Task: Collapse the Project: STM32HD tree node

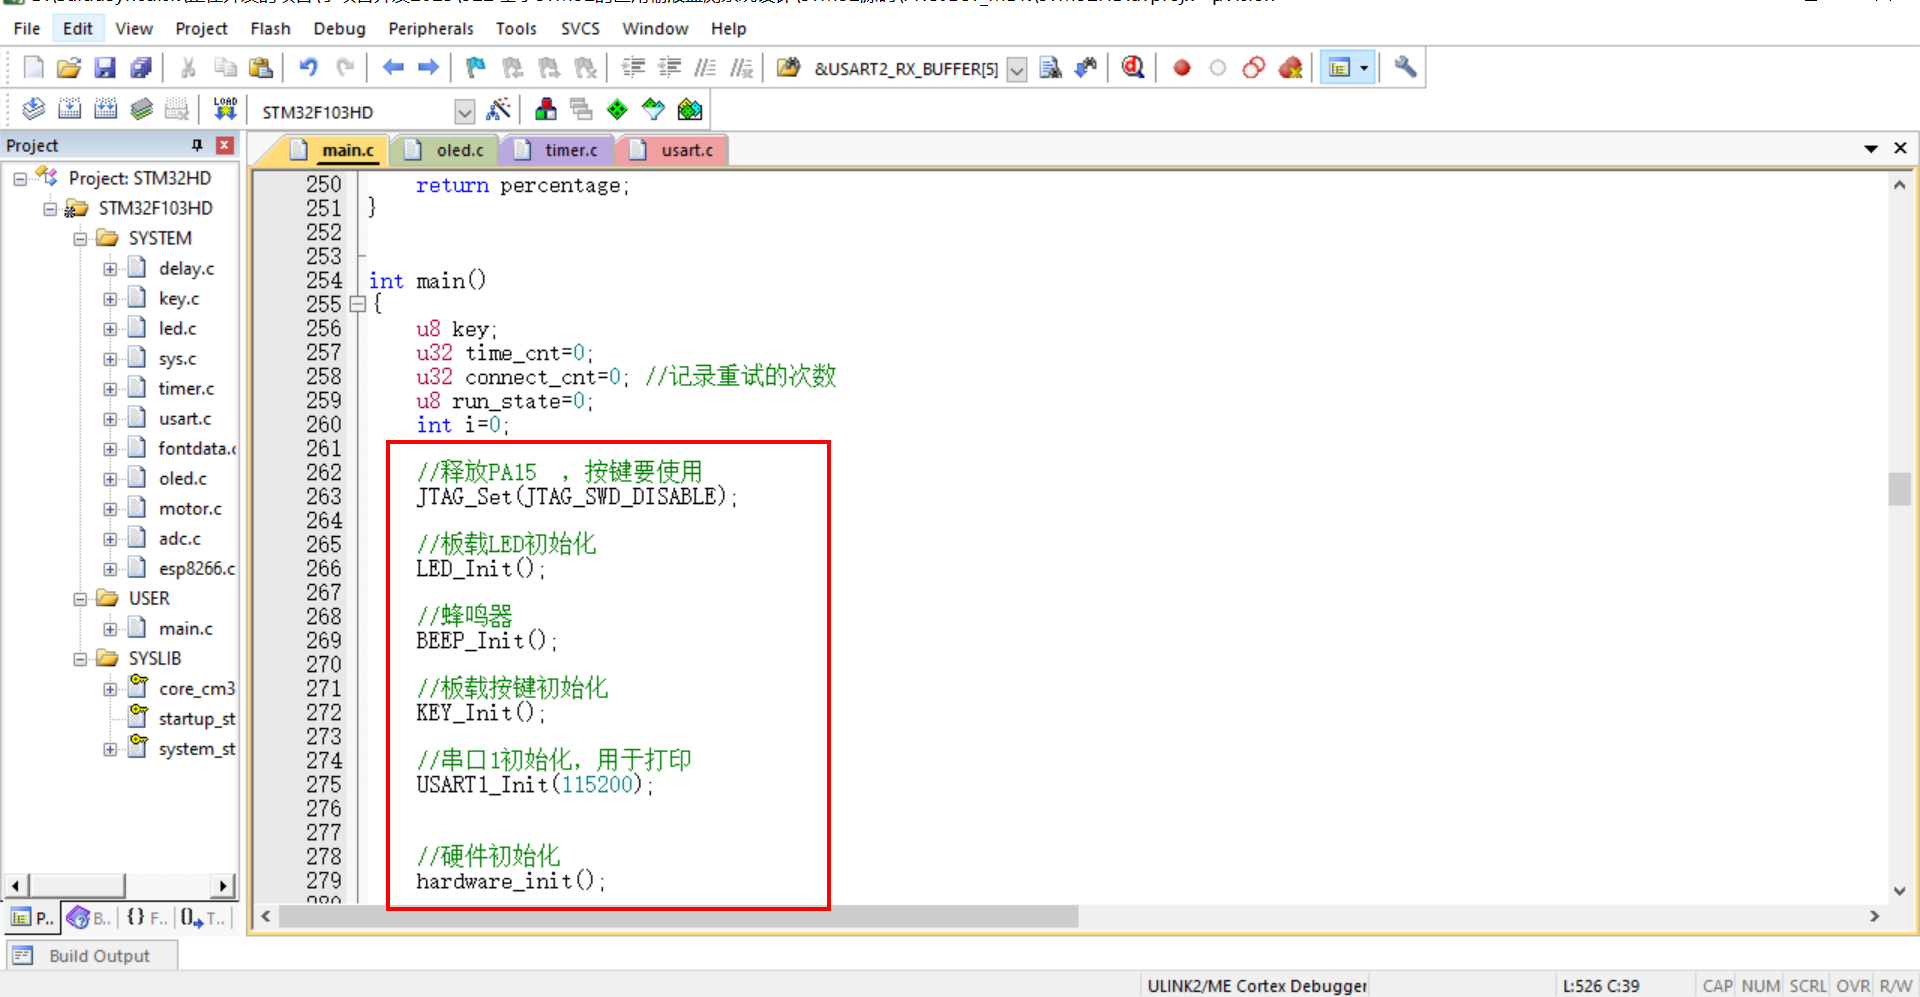Action: (19, 179)
